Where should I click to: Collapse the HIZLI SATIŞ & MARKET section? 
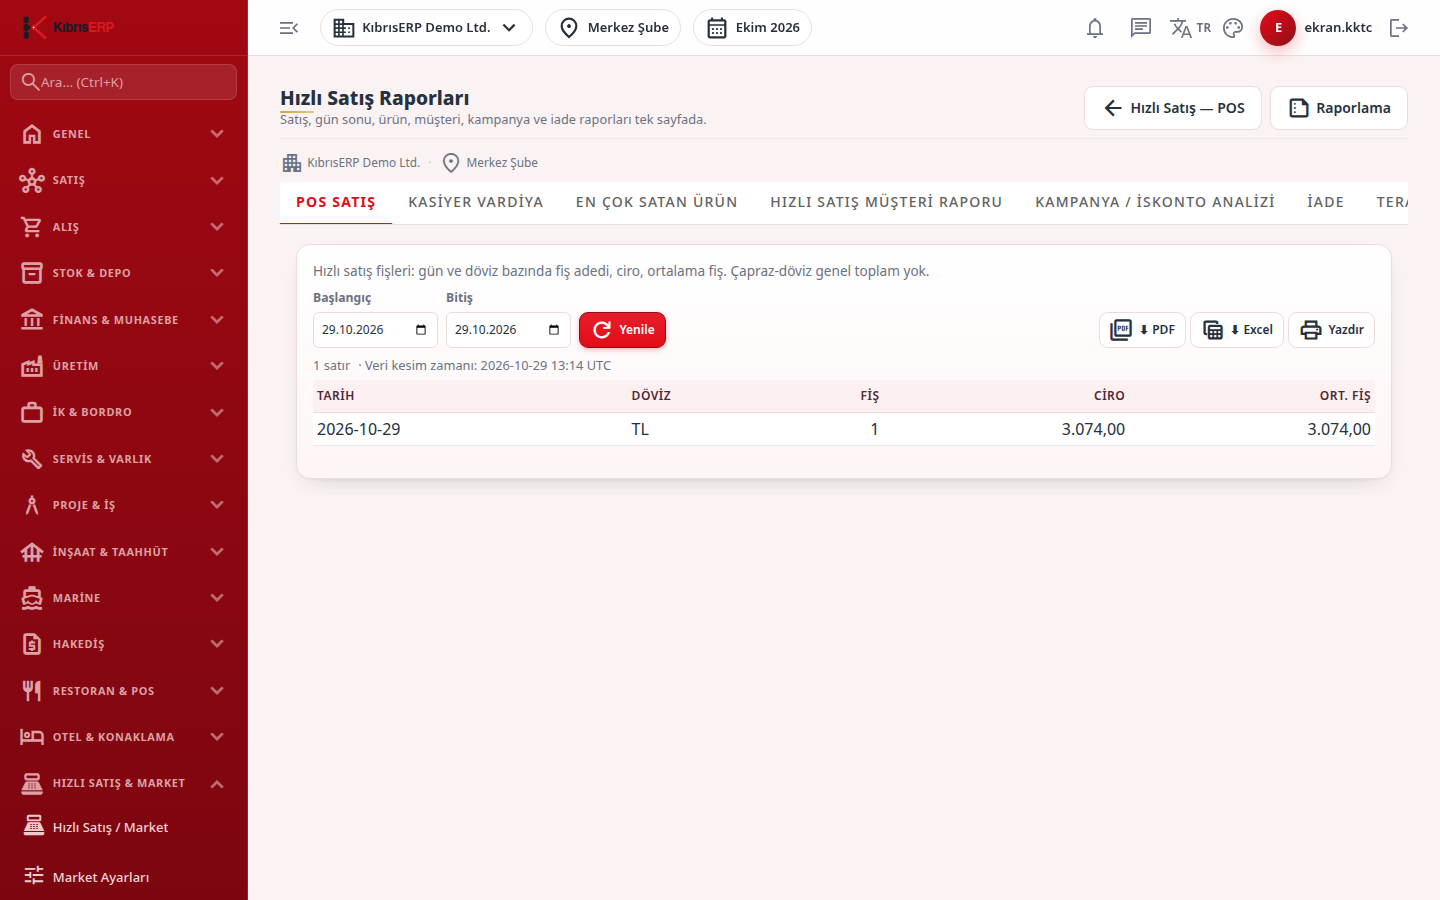point(124,783)
